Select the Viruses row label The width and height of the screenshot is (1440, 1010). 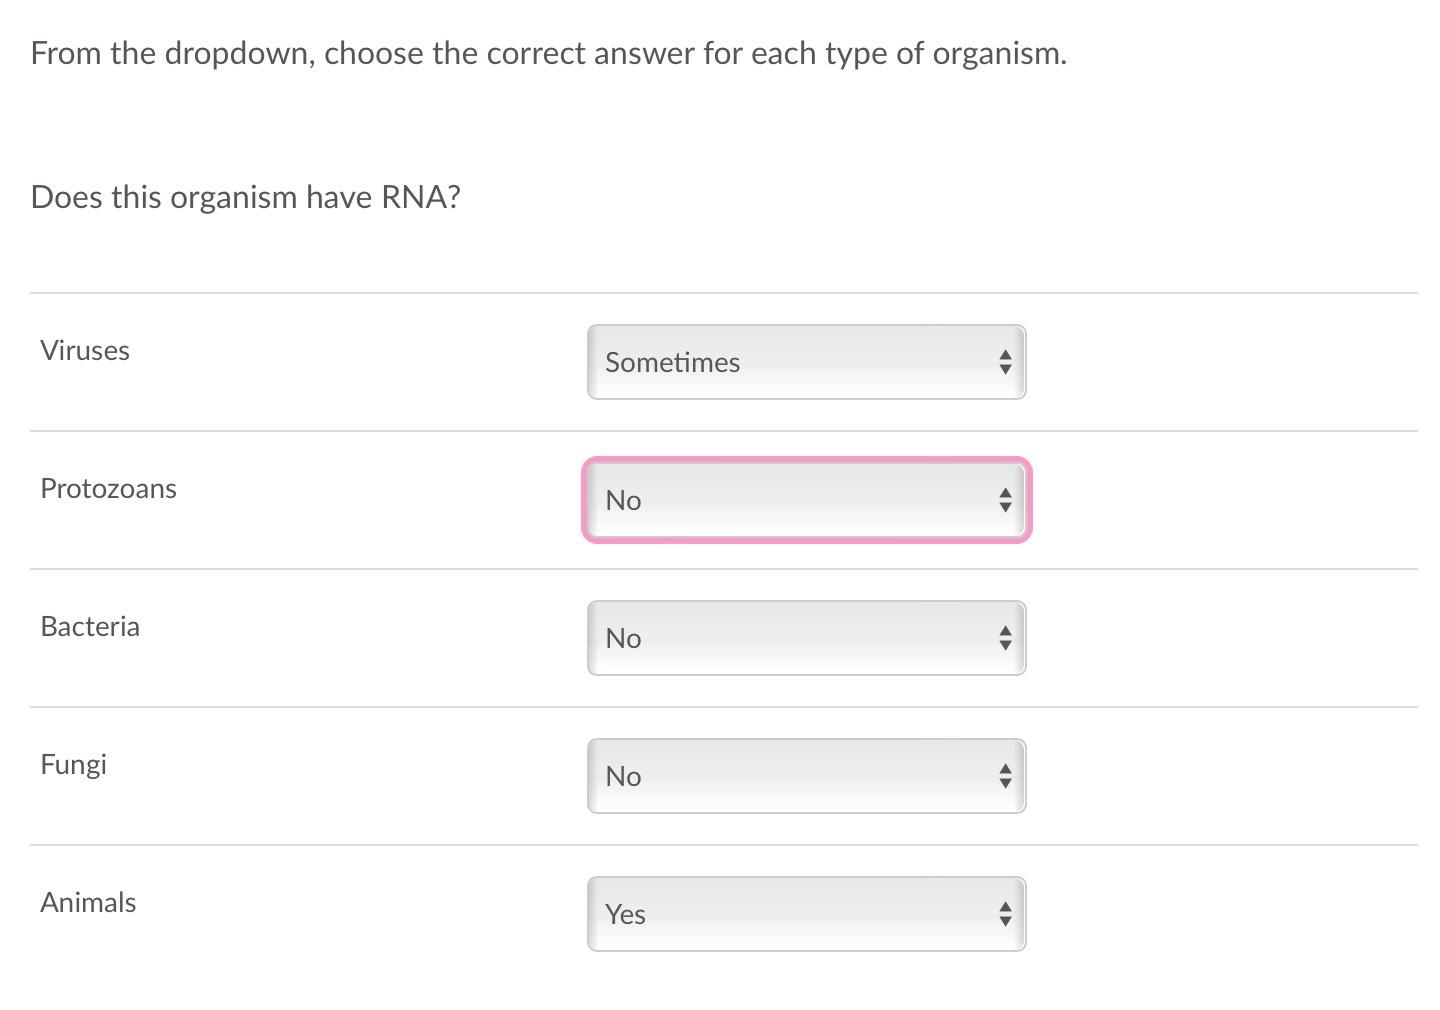point(85,350)
